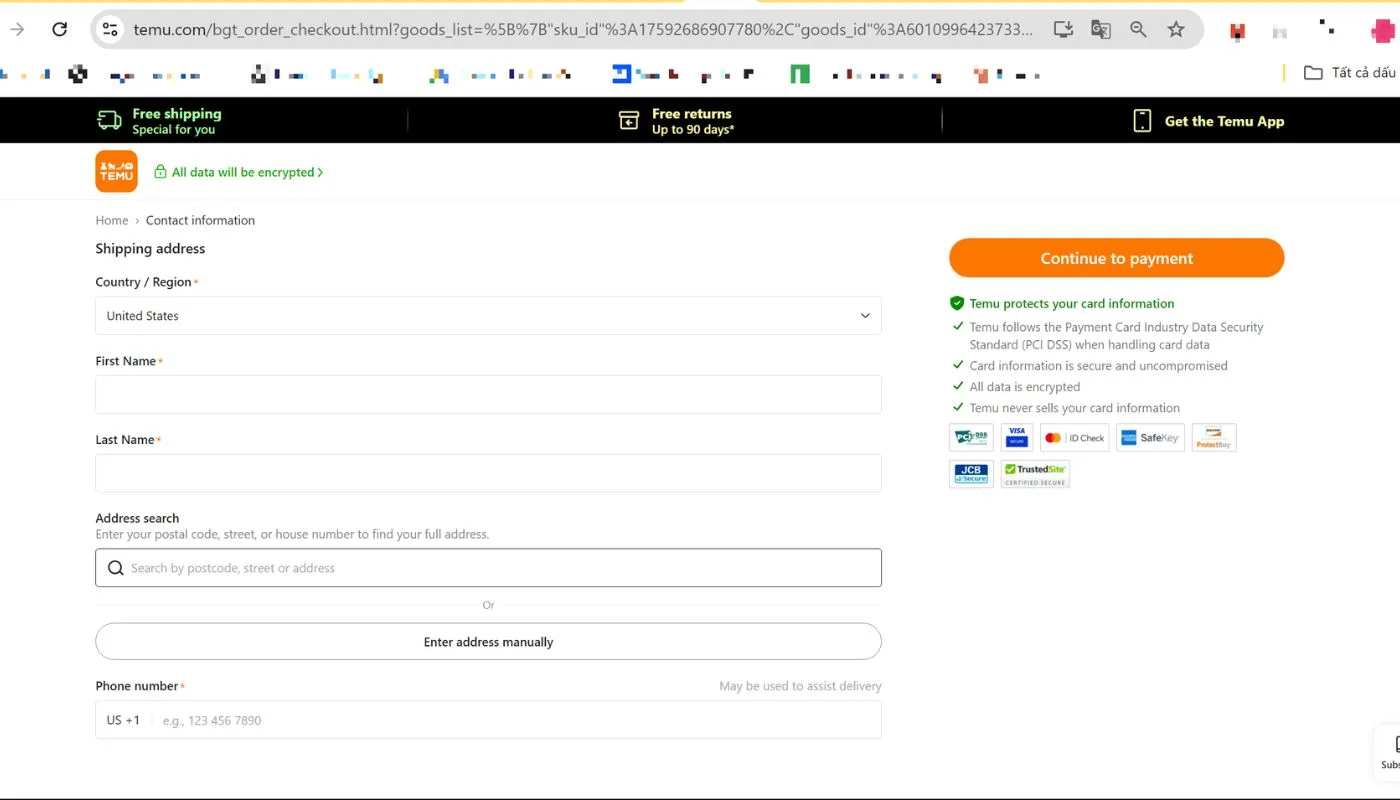Bookmark this page with the star icon

pyautogui.click(x=1176, y=29)
